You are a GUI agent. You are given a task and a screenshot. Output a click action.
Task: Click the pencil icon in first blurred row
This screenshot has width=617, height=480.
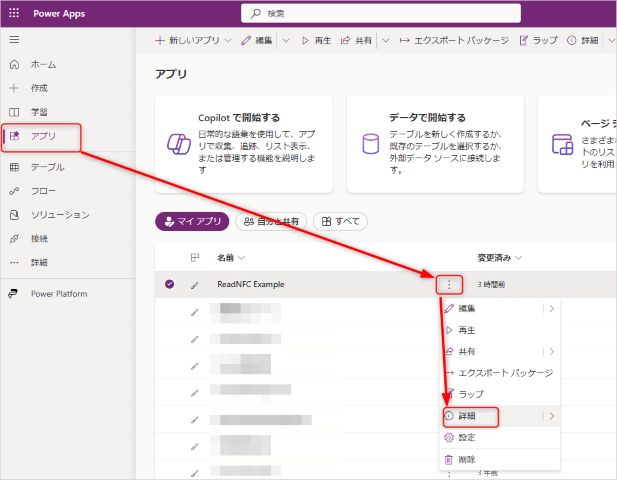(x=195, y=312)
